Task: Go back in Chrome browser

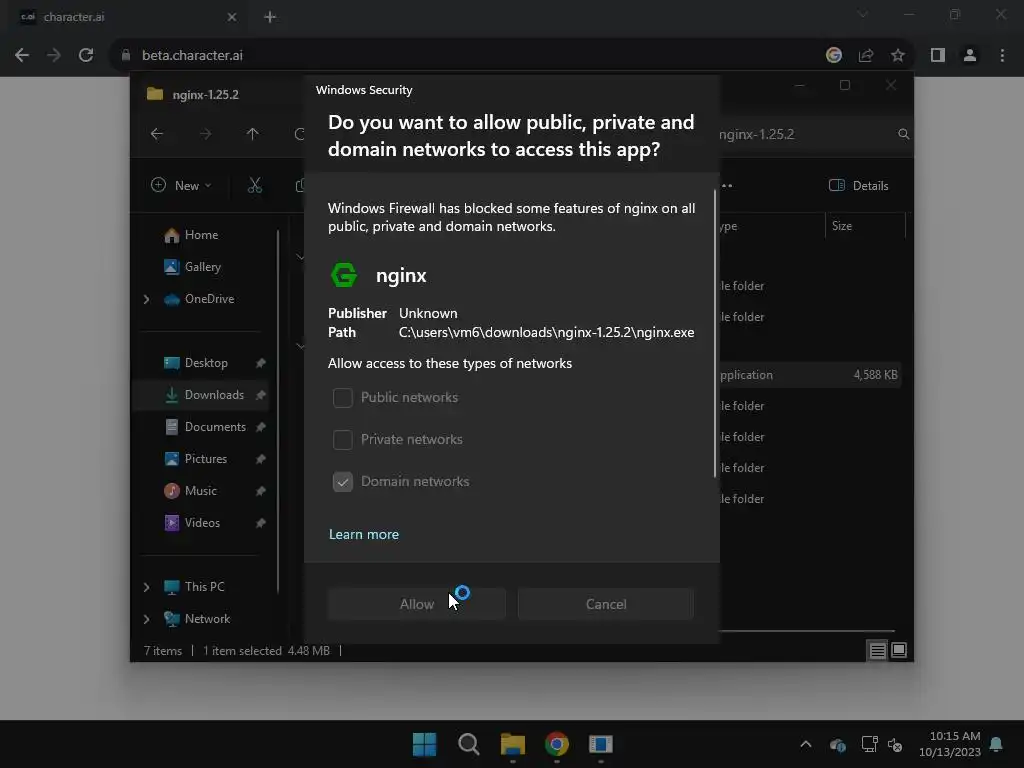Action: pyautogui.click(x=22, y=56)
